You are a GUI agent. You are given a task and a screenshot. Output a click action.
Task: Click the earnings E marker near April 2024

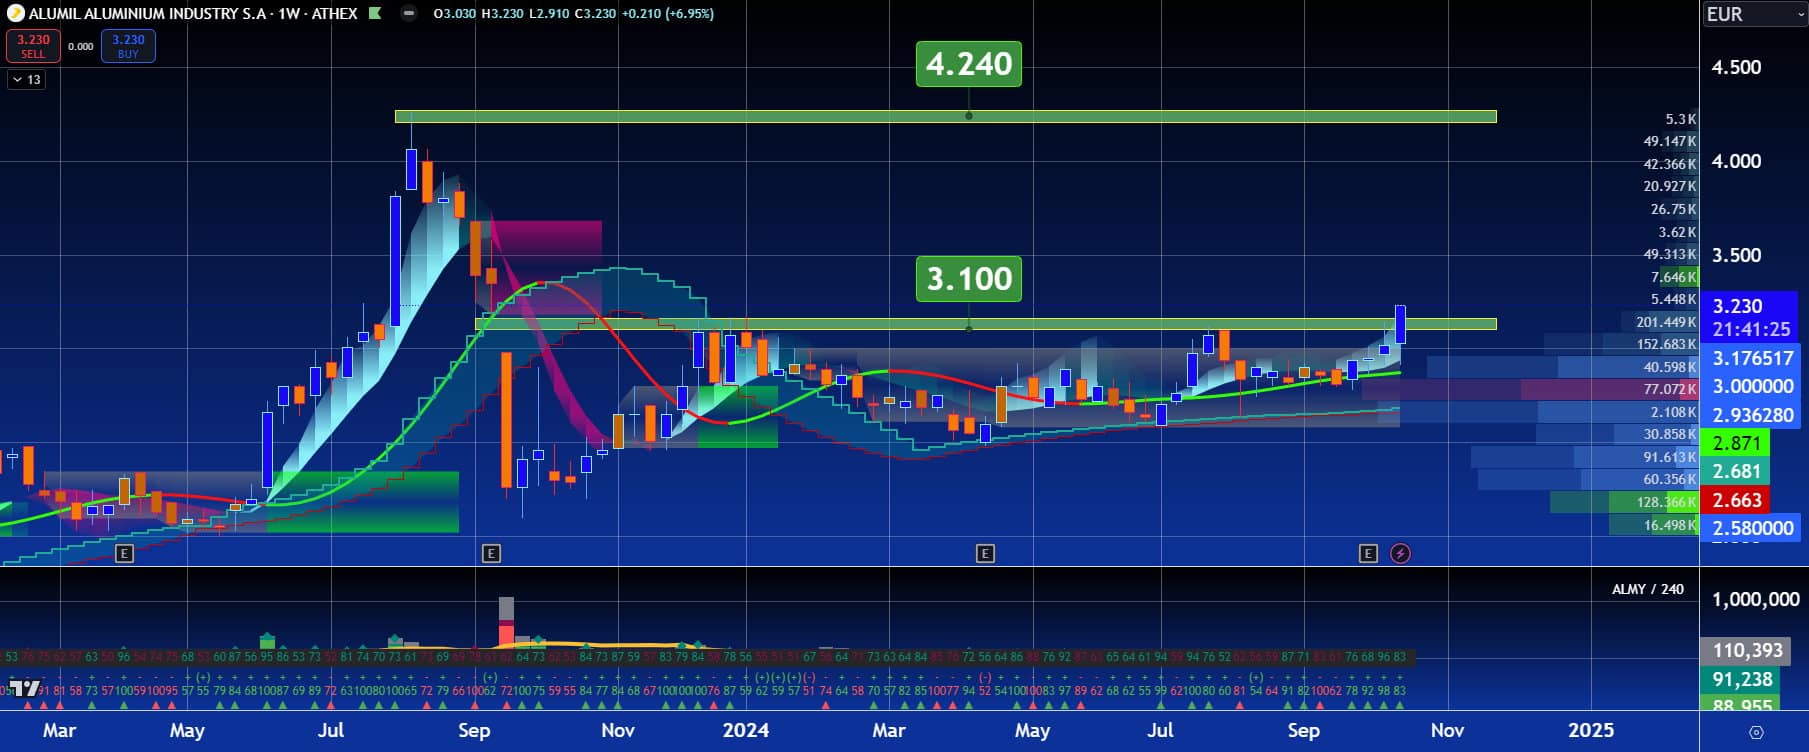click(985, 553)
